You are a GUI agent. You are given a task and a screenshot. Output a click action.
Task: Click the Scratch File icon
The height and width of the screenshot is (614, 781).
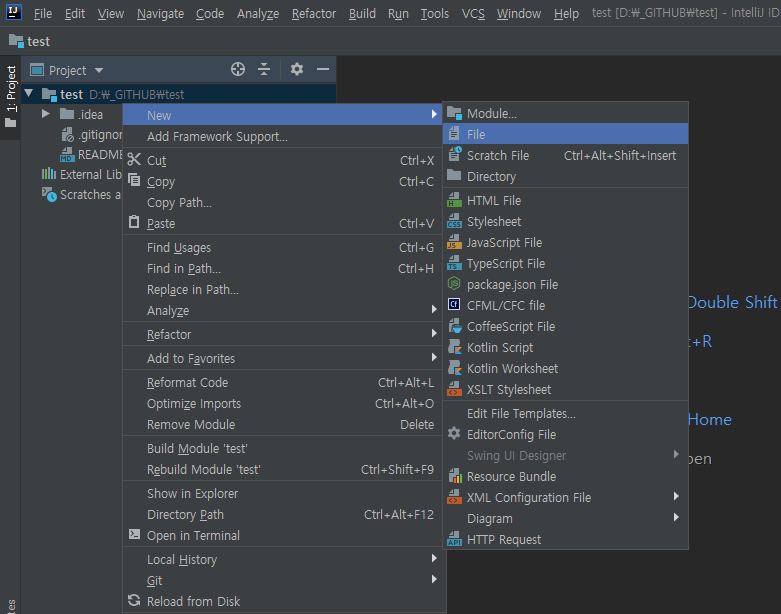[x=454, y=155]
